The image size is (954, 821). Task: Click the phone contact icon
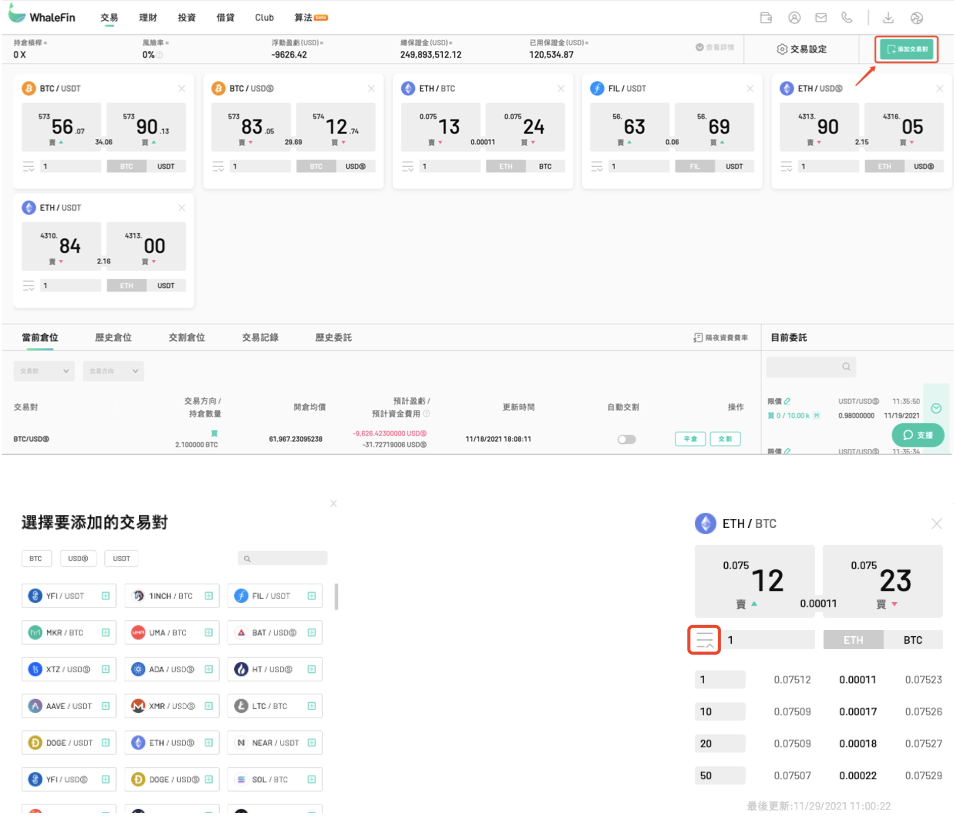pos(846,18)
